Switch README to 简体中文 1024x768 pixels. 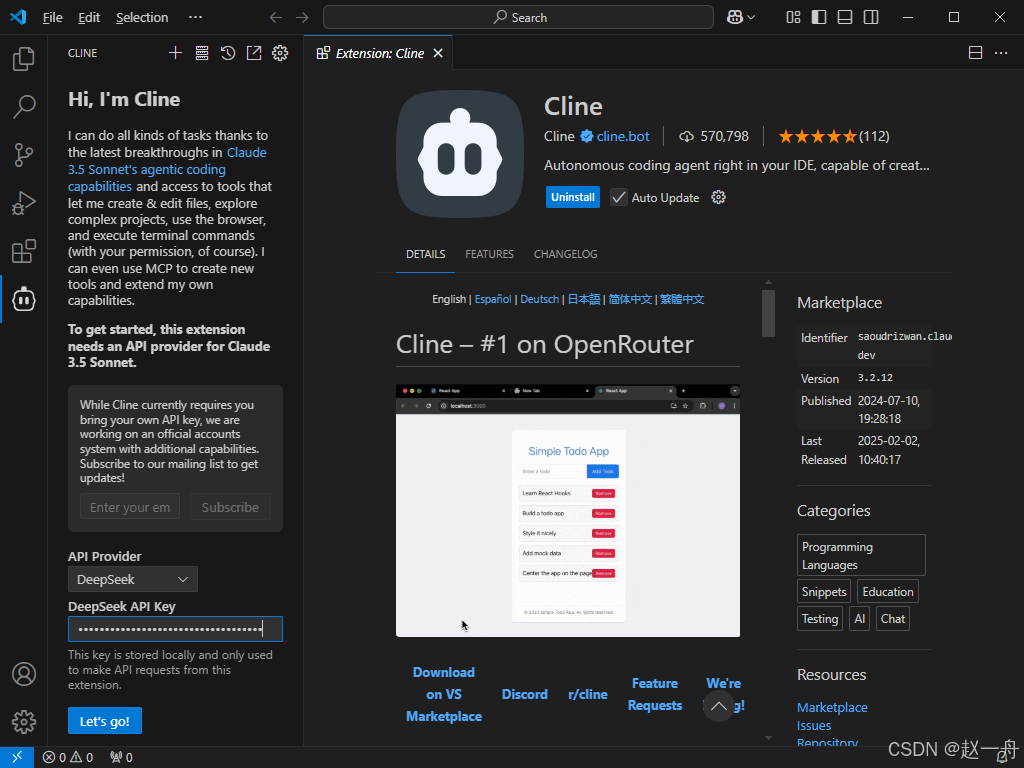point(630,299)
